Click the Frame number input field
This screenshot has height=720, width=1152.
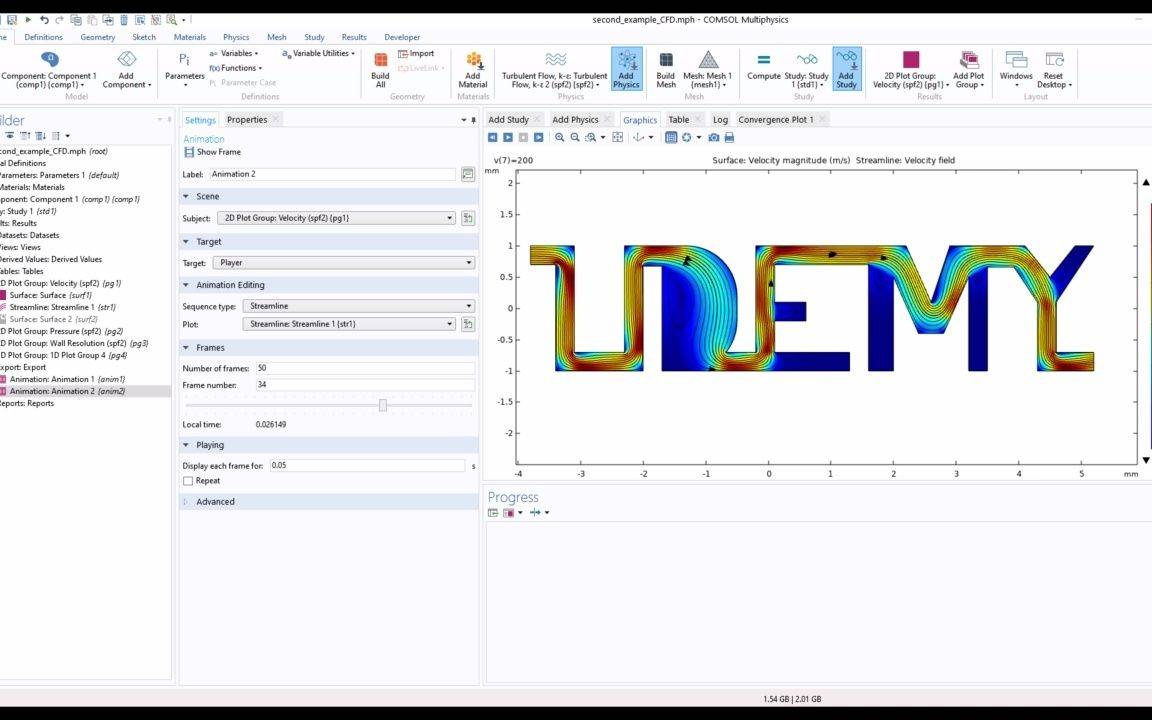click(x=364, y=385)
